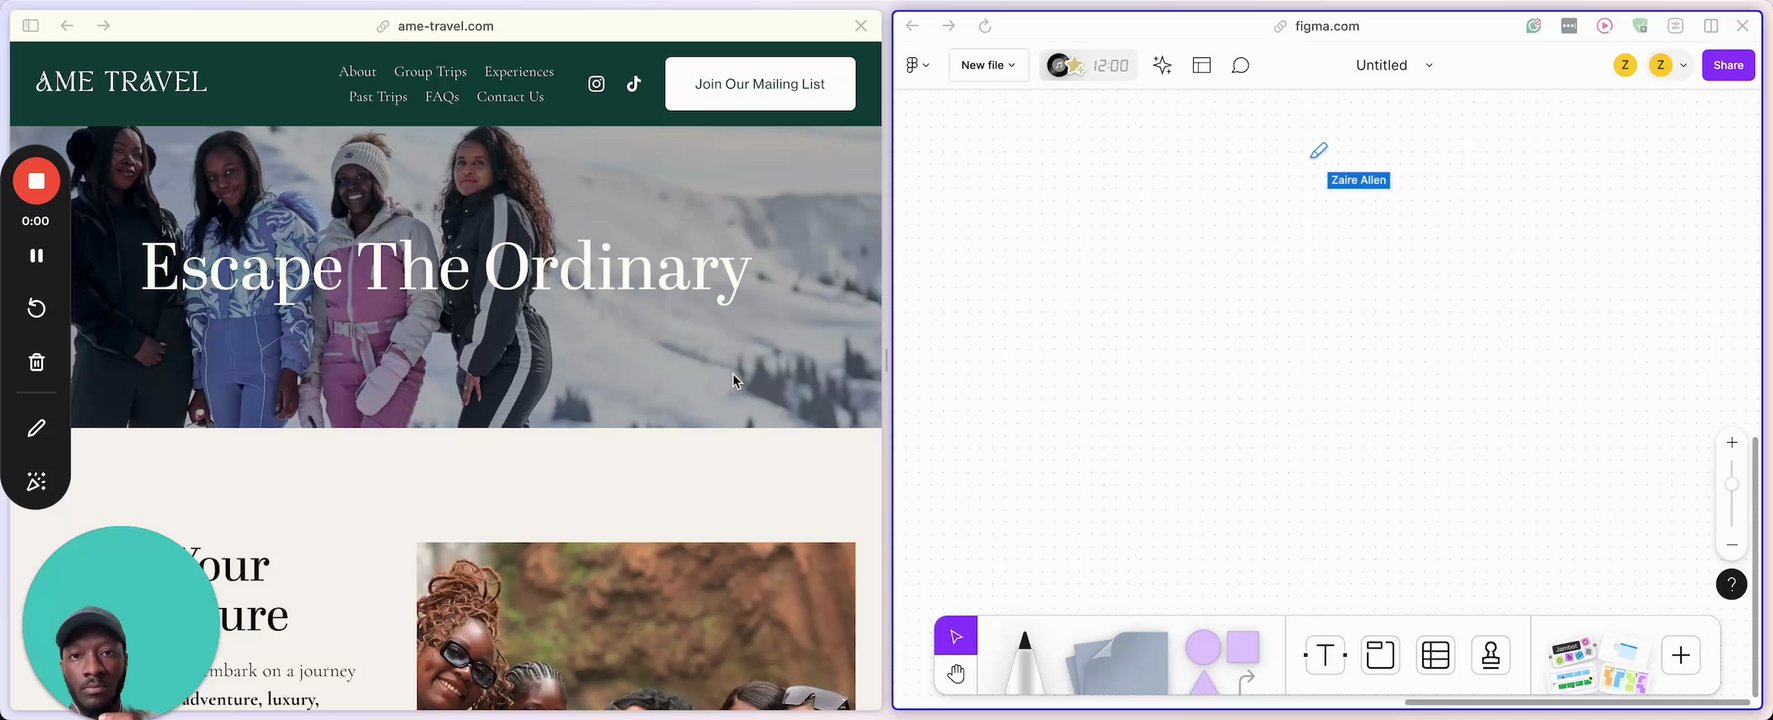The width and height of the screenshot is (1773, 720).
Task: Click the Untitled file name
Action: (x=1381, y=65)
